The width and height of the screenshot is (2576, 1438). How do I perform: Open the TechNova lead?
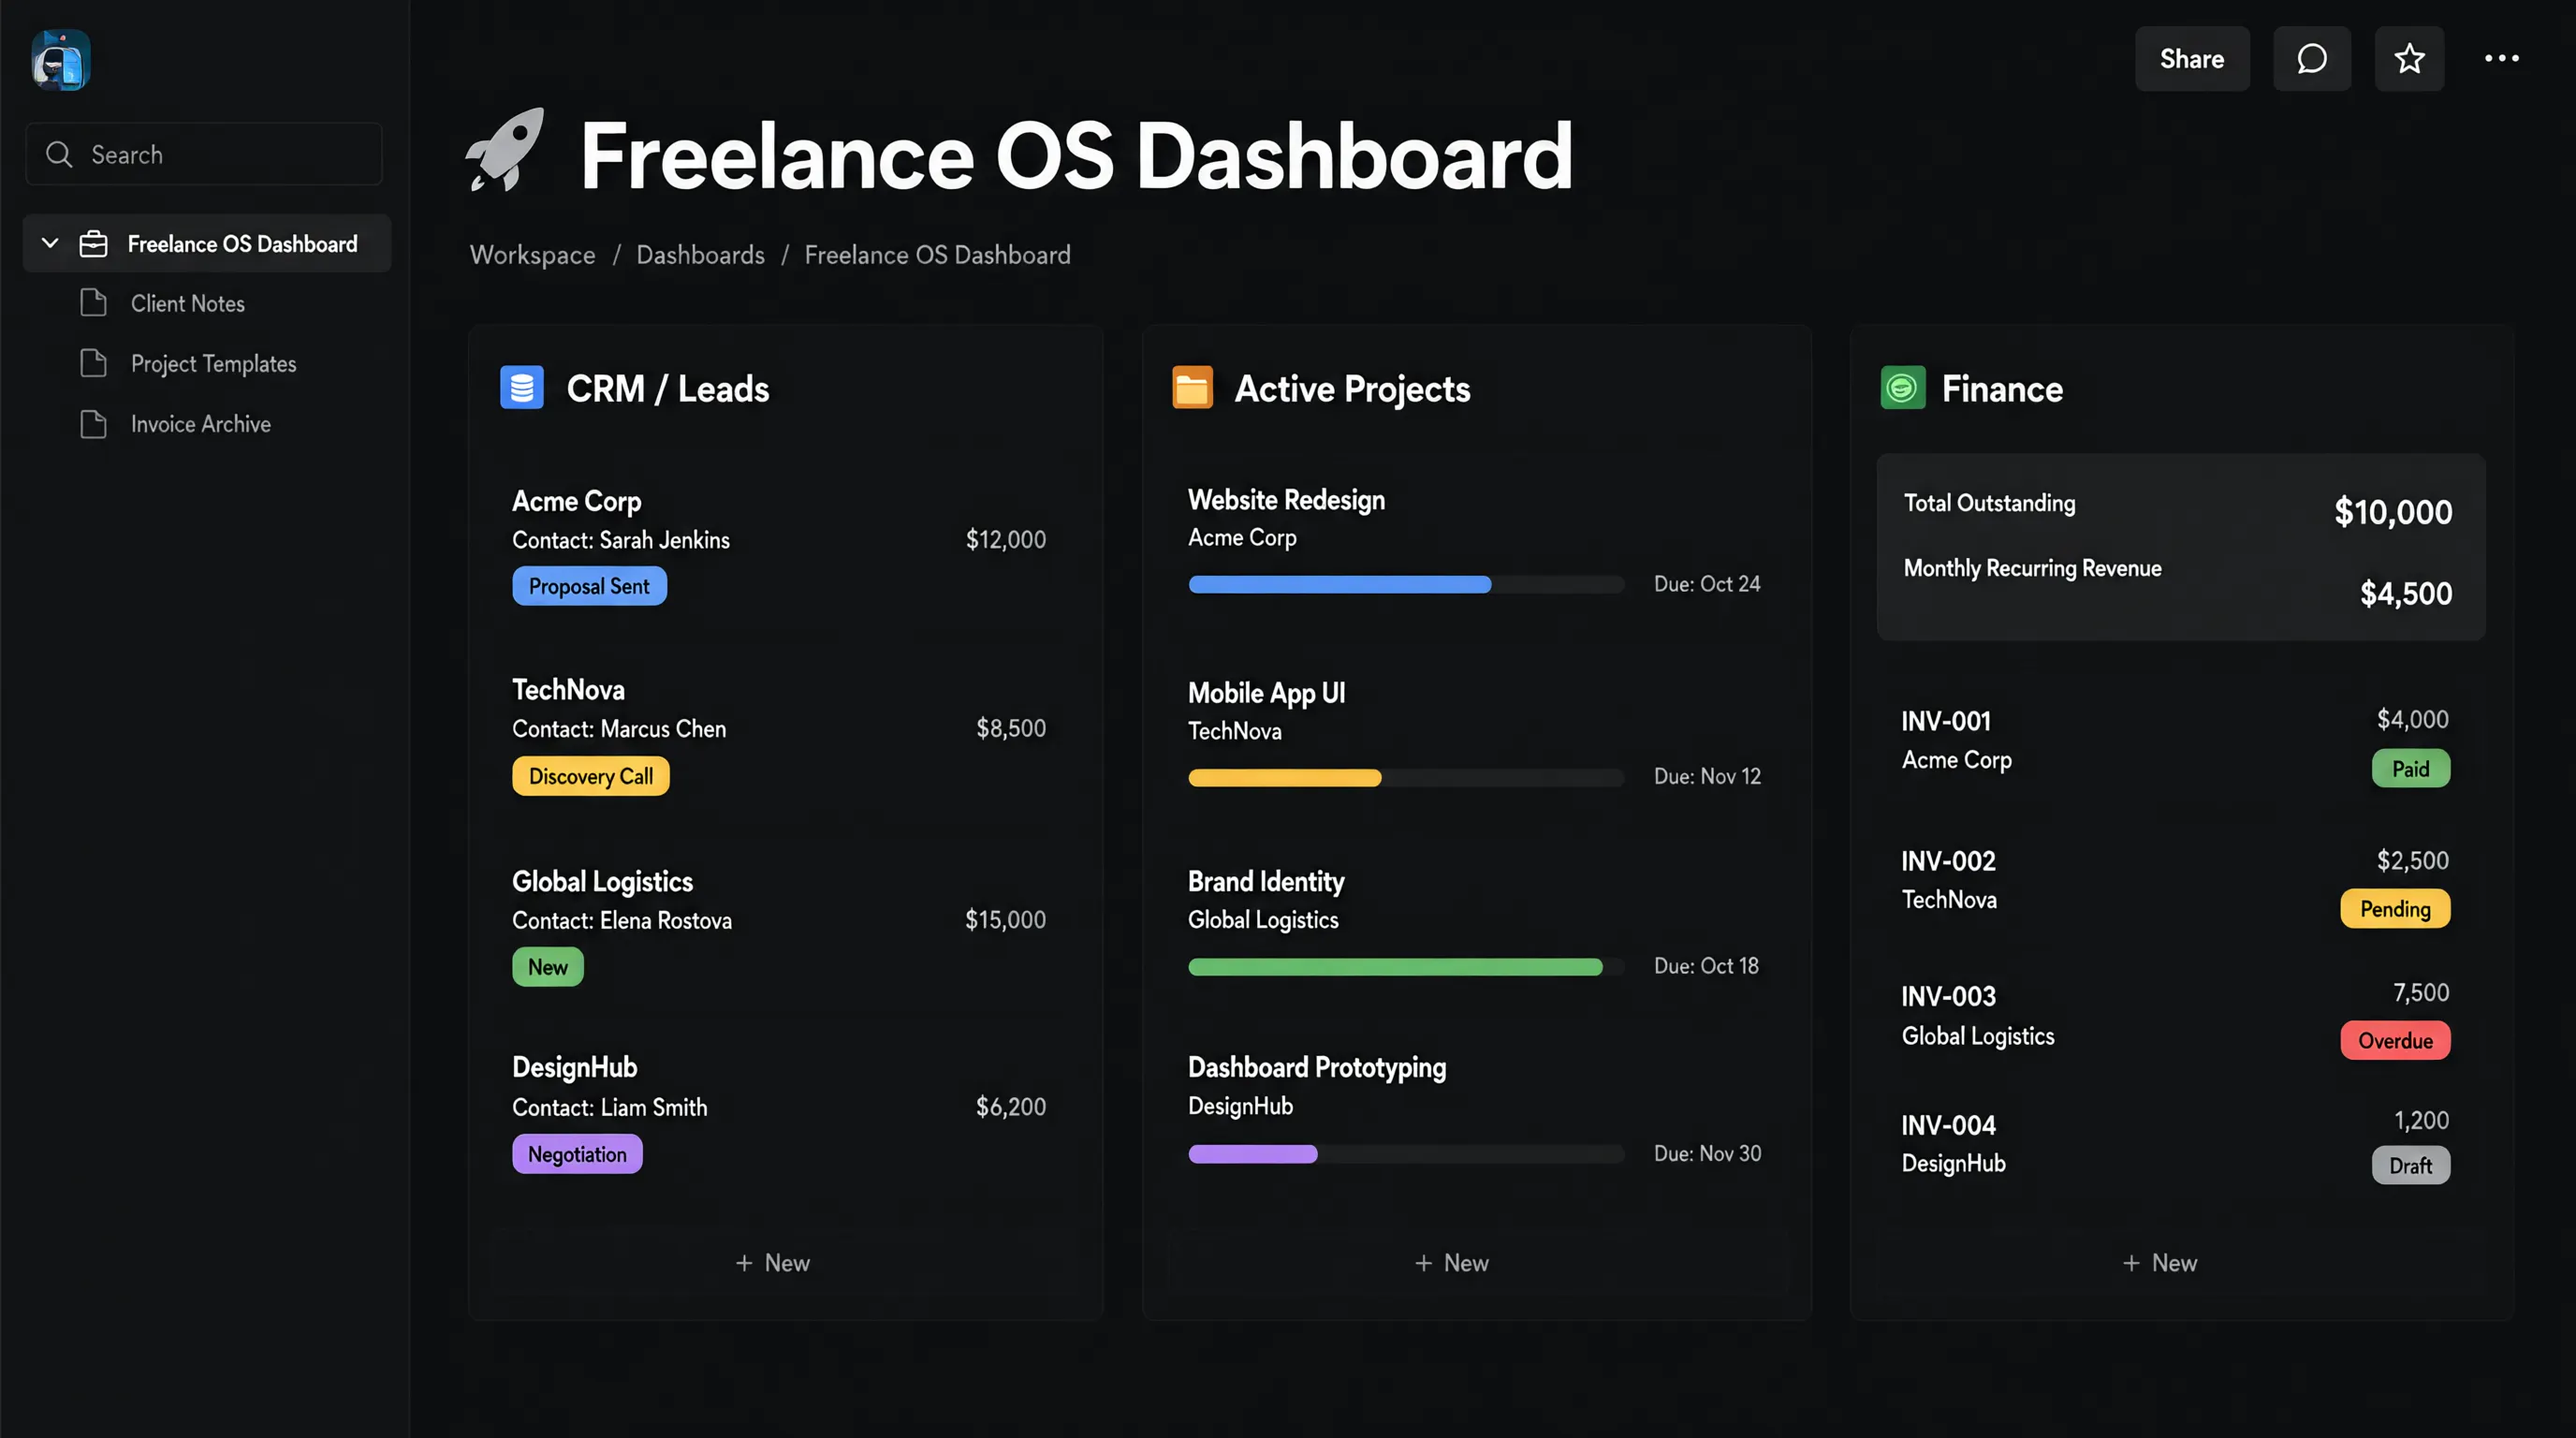[569, 690]
